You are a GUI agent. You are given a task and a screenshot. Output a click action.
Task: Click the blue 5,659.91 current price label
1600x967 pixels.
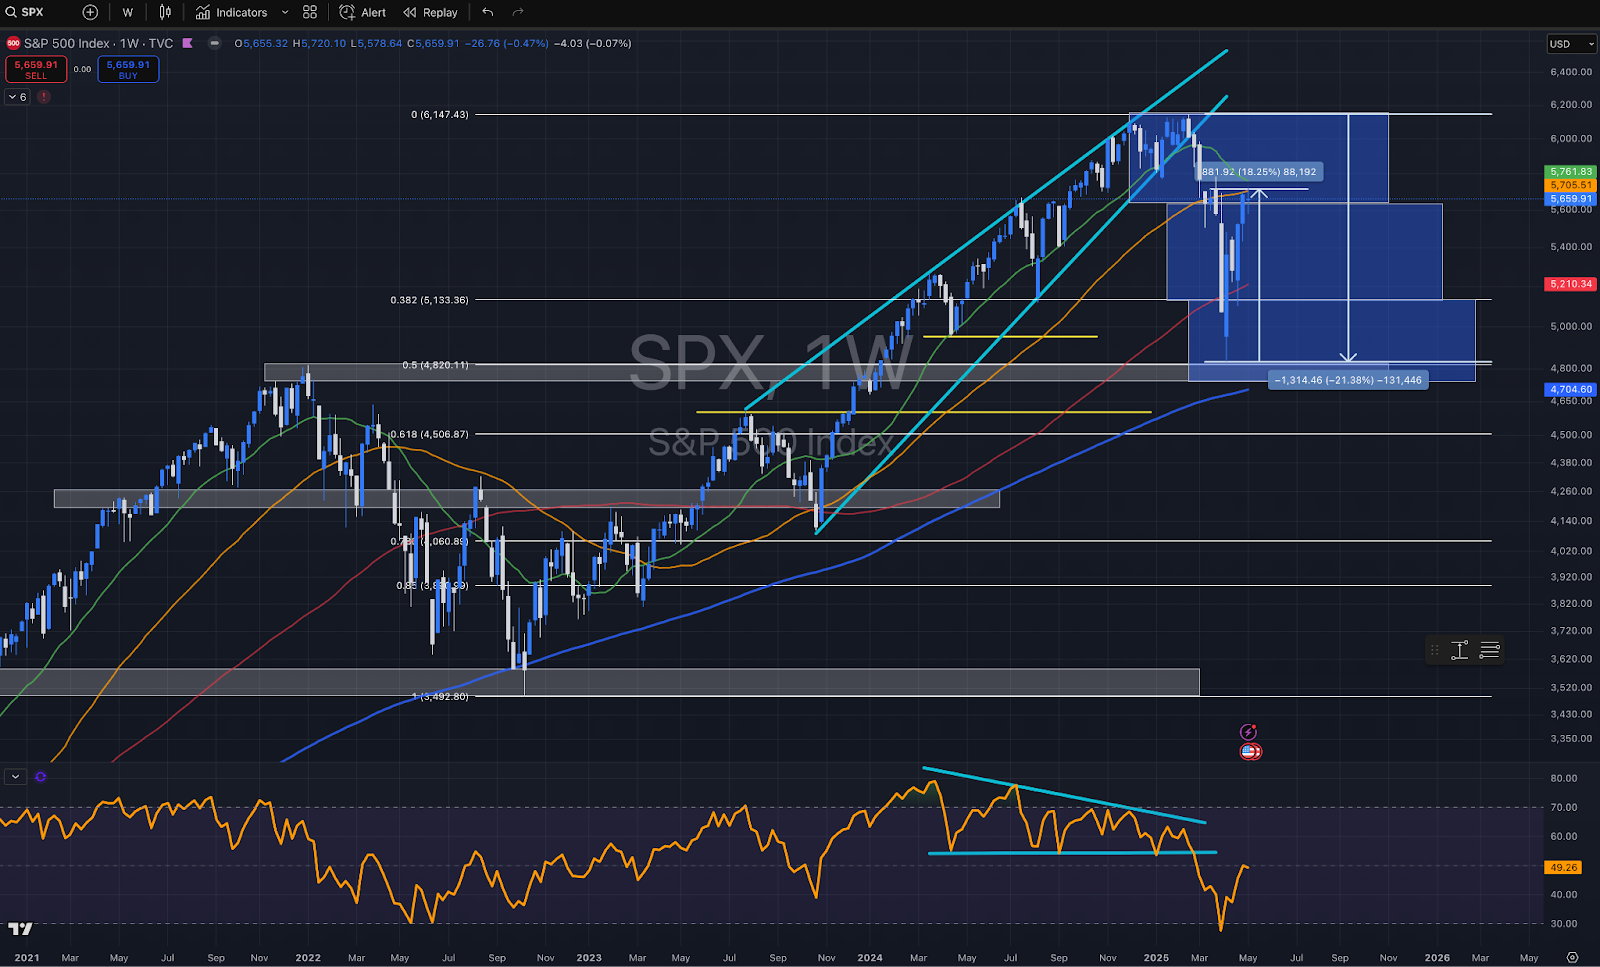tap(1571, 199)
